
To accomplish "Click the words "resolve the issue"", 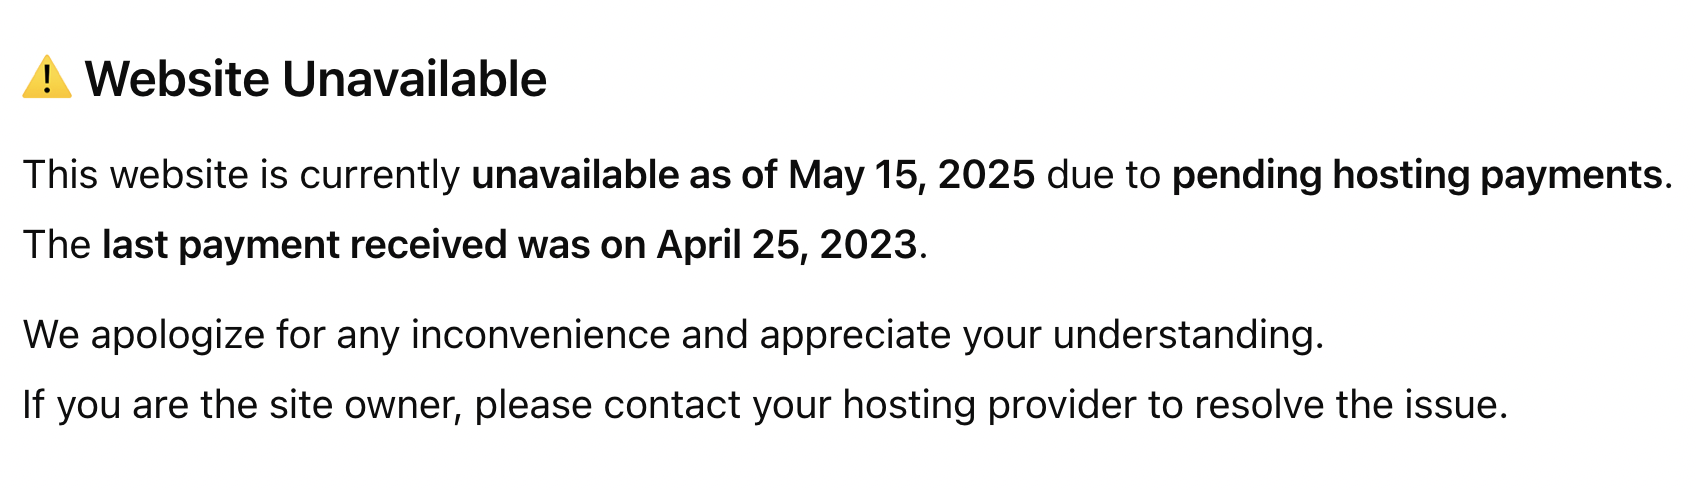I will (x=1349, y=405).
